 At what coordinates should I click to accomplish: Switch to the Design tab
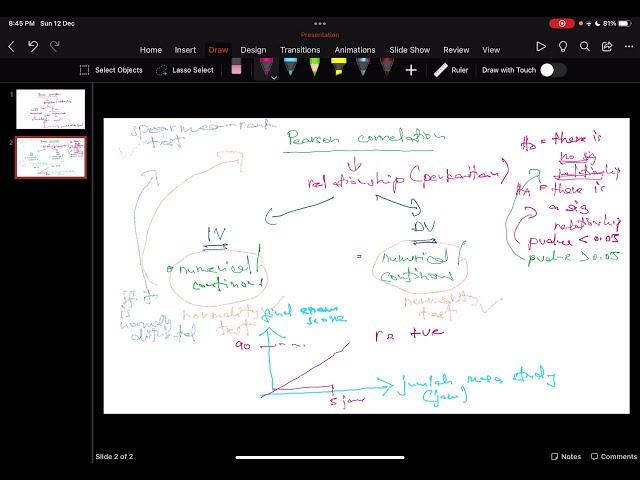[x=253, y=50]
